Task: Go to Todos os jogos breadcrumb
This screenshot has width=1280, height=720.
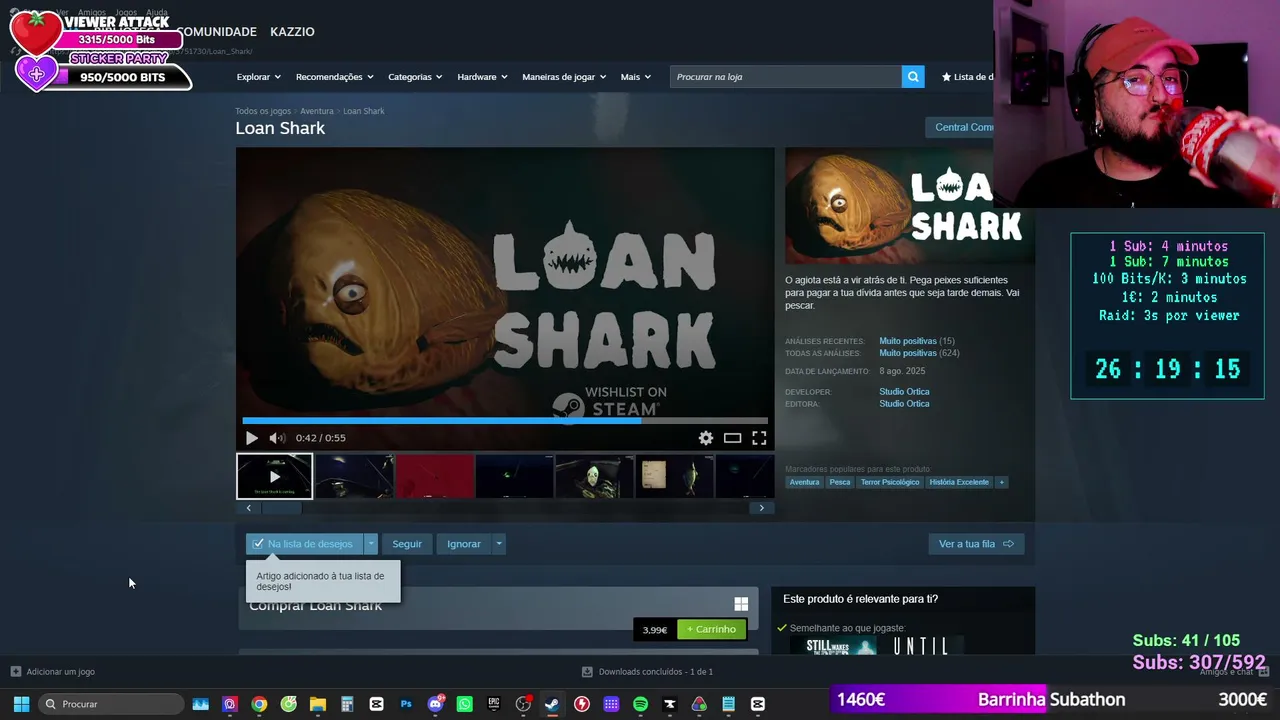Action: point(263,111)
